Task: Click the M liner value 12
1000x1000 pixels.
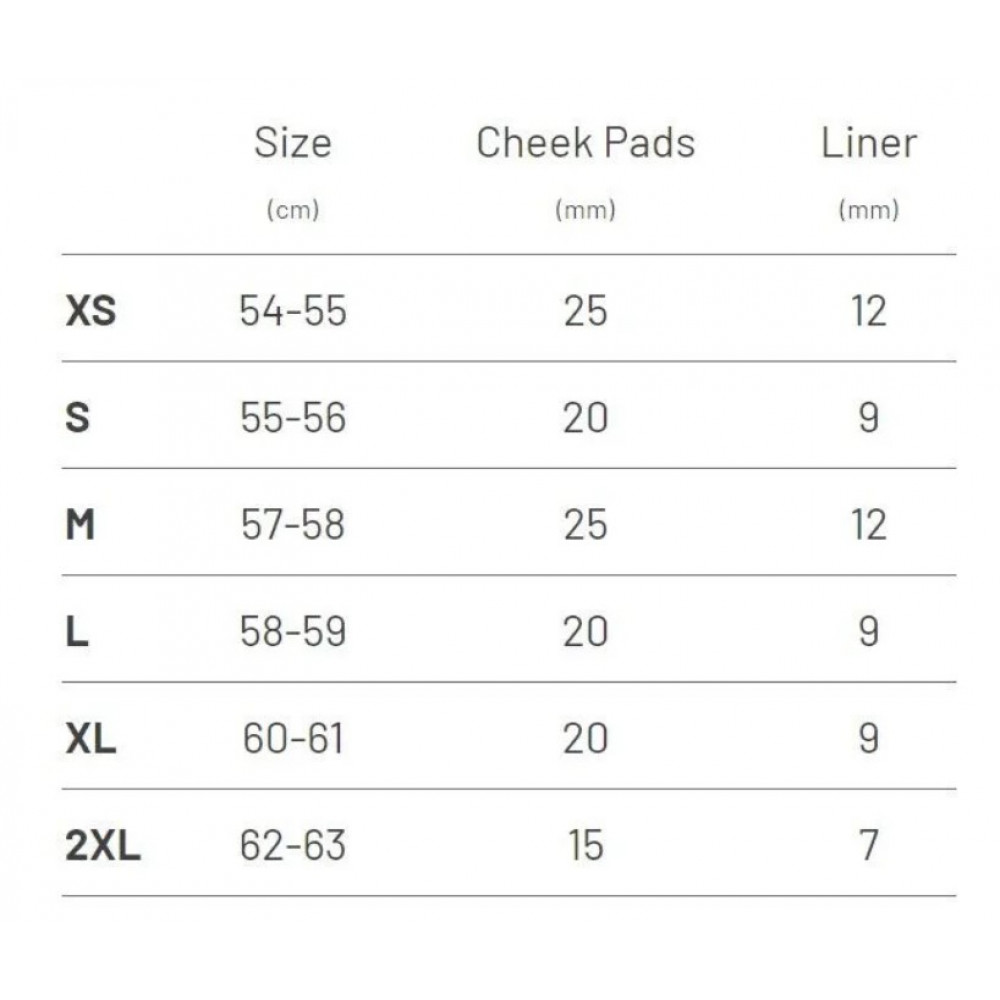Action: (869, 525)
